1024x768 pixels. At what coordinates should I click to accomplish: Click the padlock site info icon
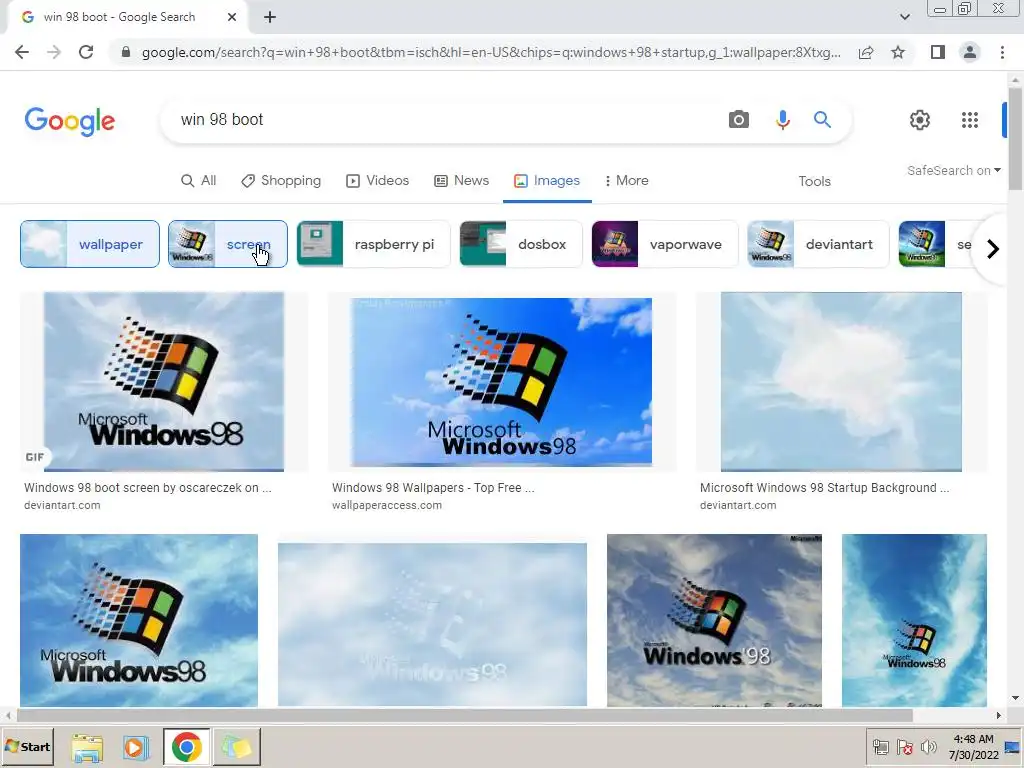126,52
